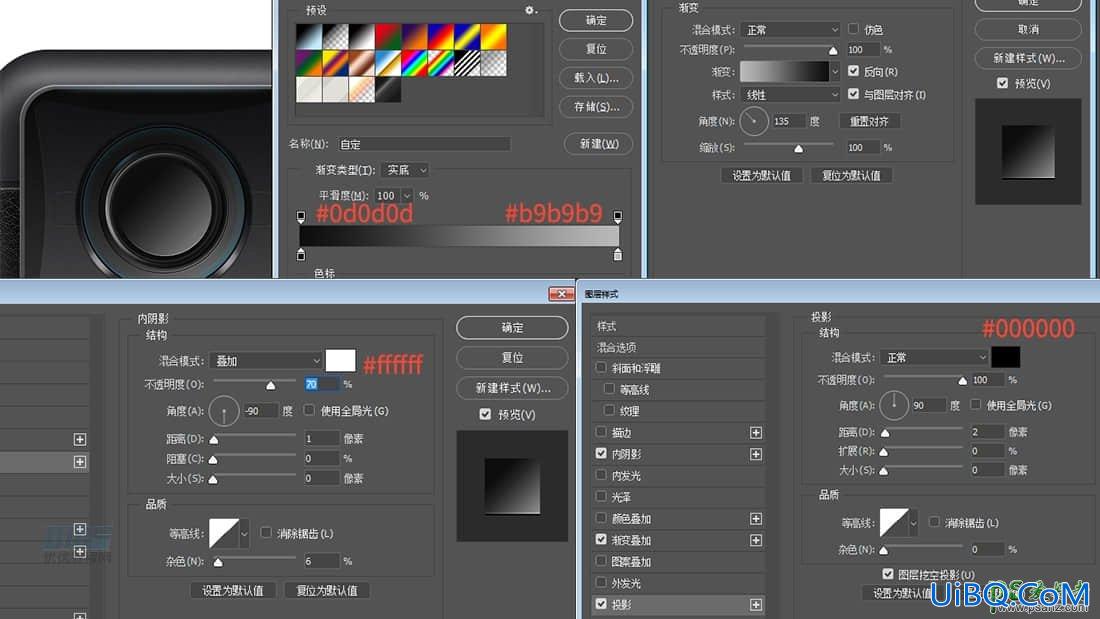Expand drop shadow contour picker arrow
1100x619 pixels.
coord(913,523)
